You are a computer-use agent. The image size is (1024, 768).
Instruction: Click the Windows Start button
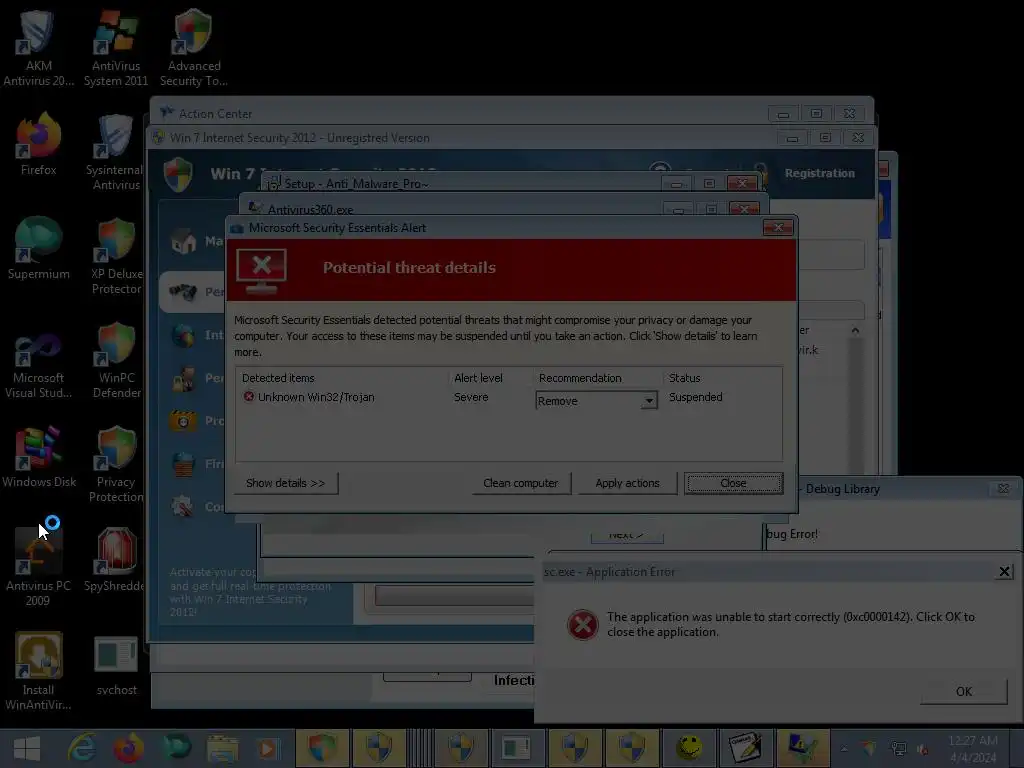coord(27,748)
